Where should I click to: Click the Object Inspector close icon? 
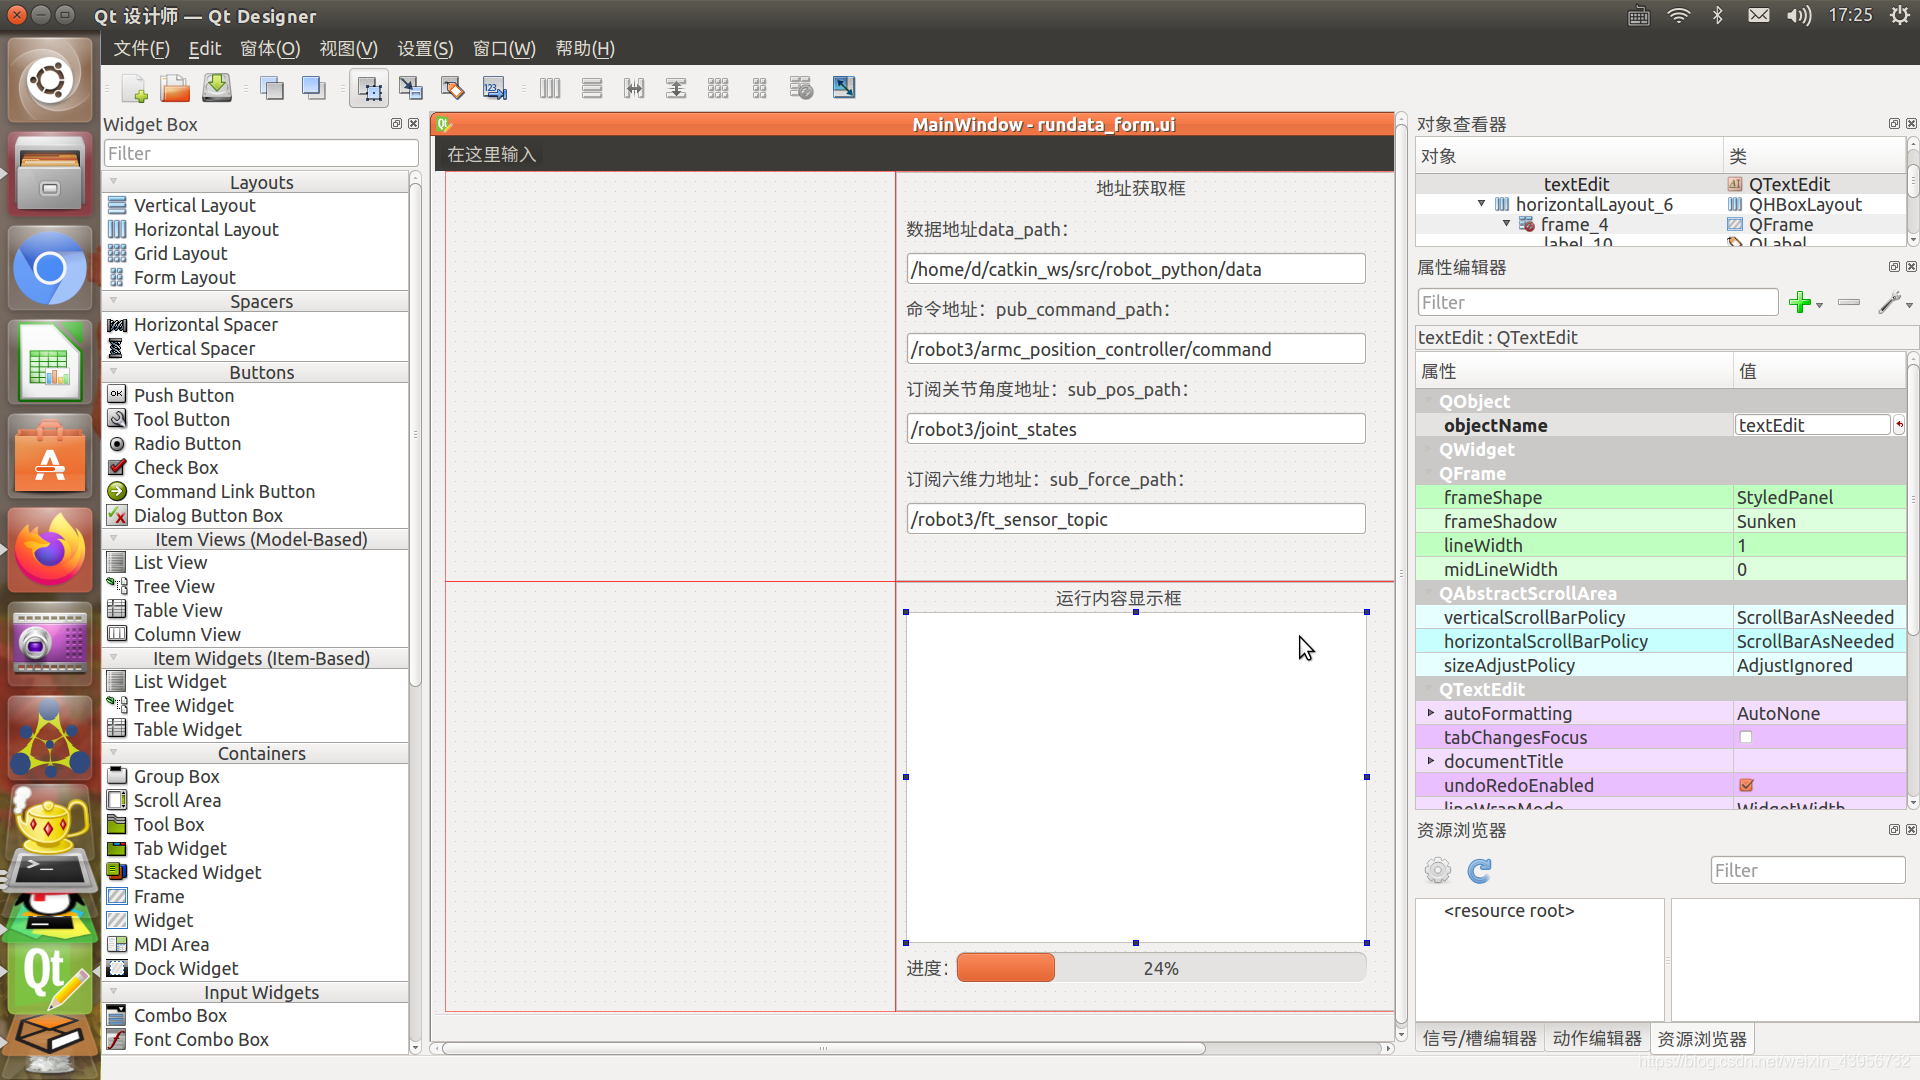pos(1911,124)
